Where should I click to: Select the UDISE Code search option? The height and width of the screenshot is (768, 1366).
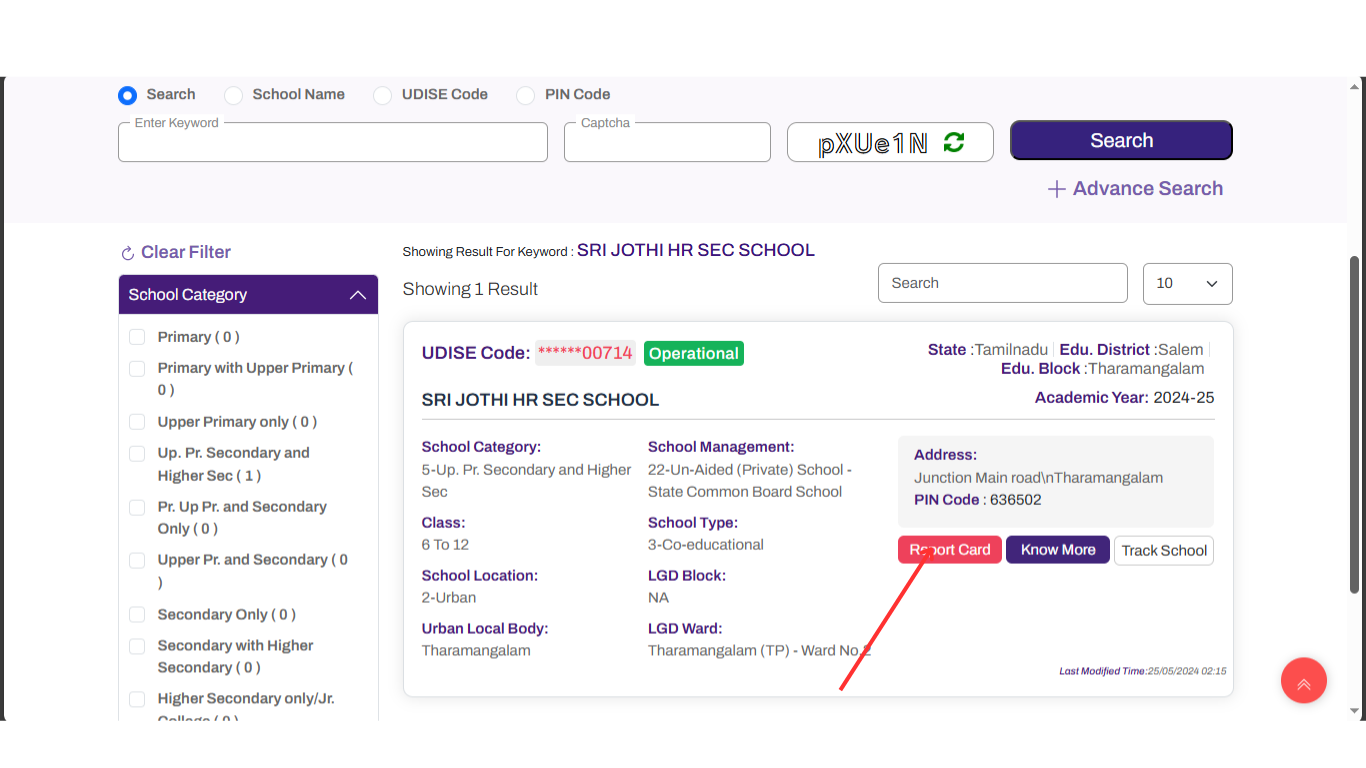[x=382, y=95]
